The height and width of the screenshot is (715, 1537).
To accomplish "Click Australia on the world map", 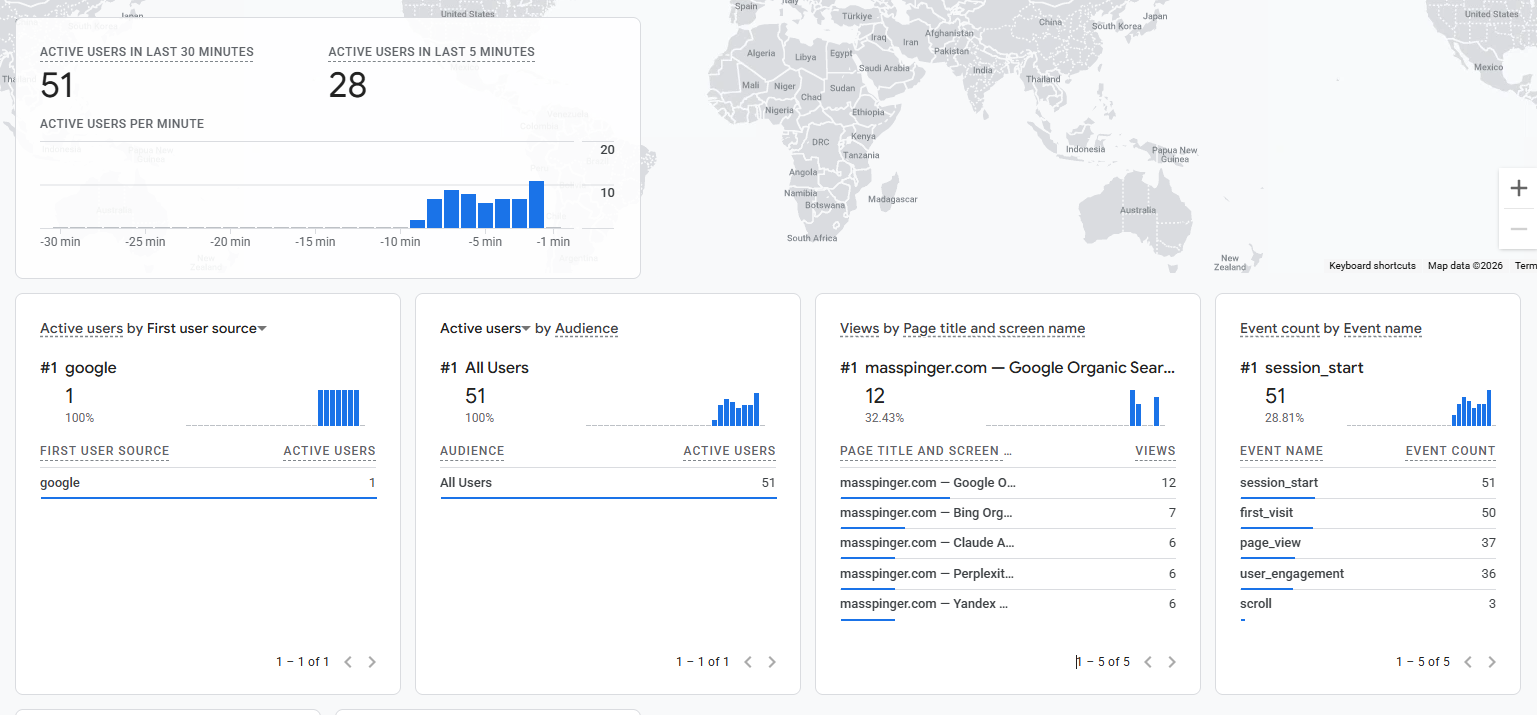I will click(x=1138, y=210).
